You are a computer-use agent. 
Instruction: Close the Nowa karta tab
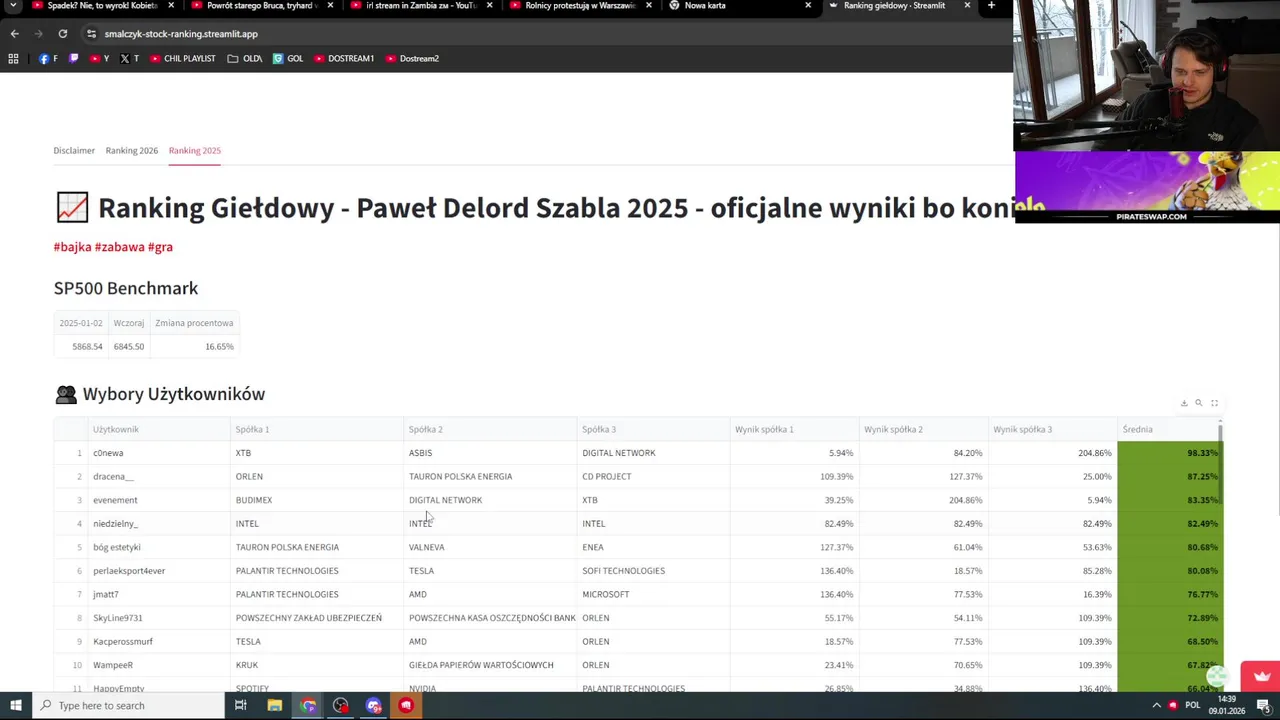[808, 6]
